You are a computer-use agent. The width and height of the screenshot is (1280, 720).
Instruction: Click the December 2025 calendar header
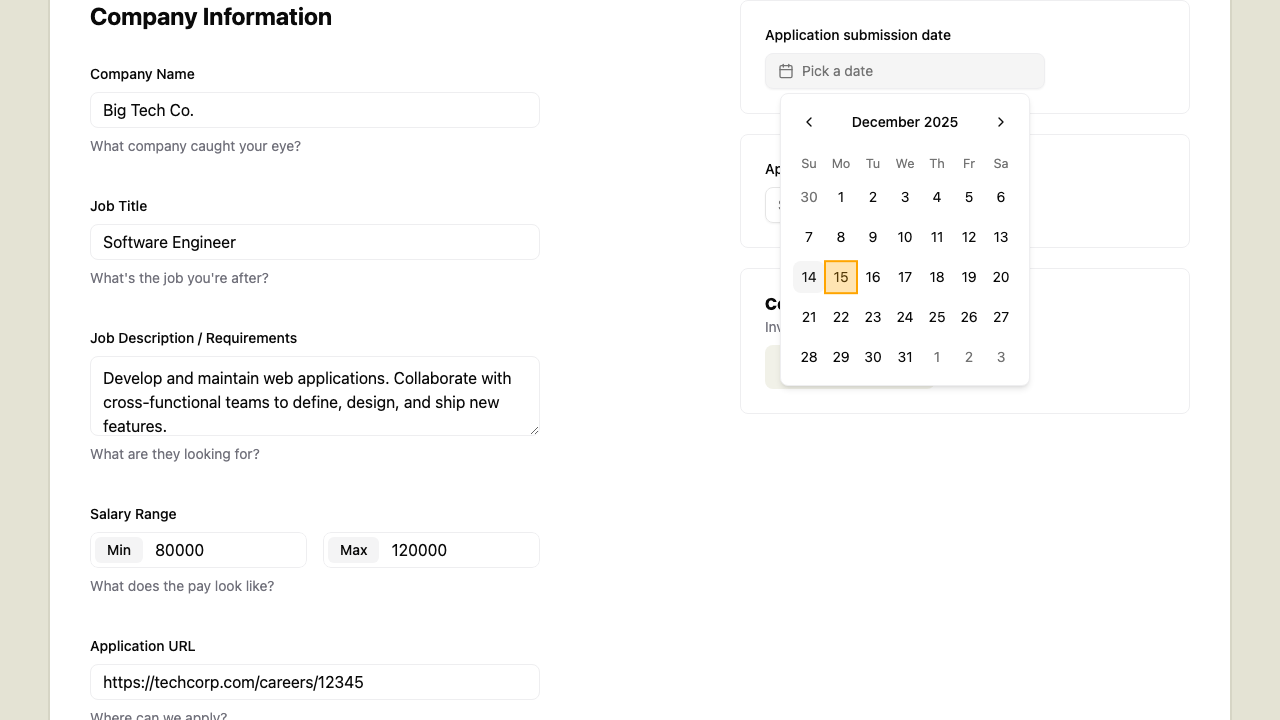904,122
